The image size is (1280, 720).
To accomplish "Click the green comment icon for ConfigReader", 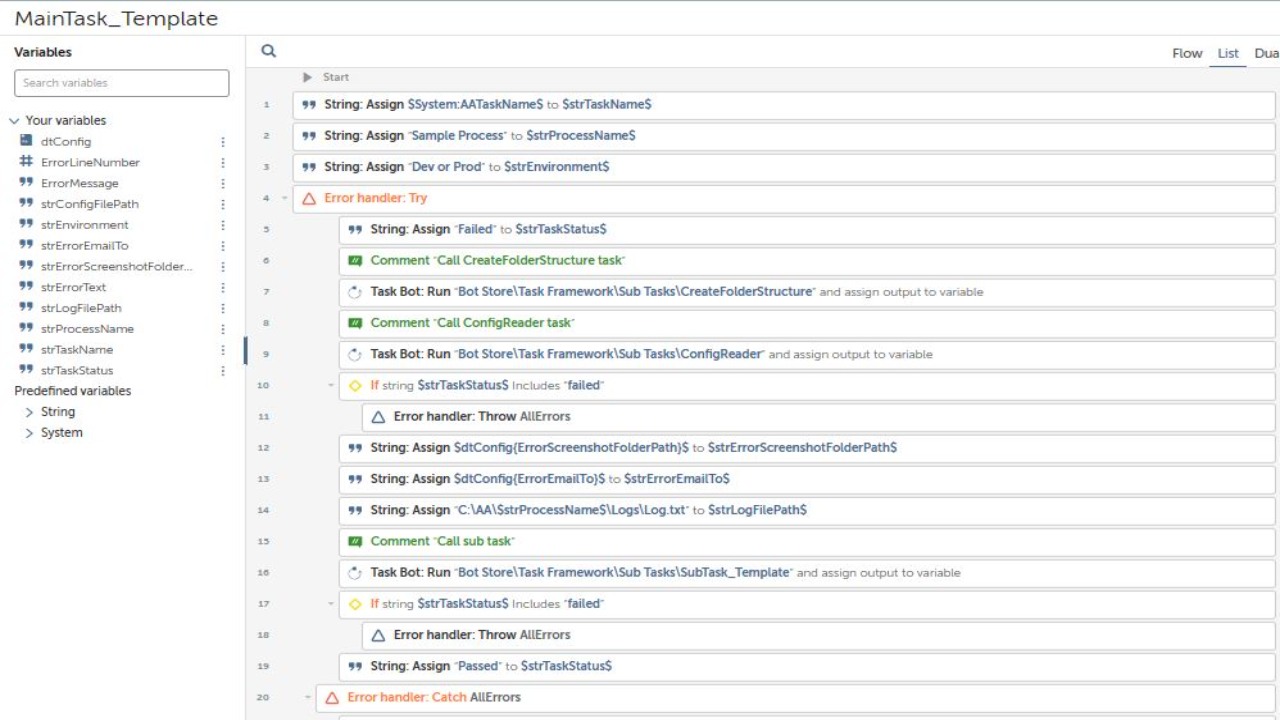I will click(355, 323).
